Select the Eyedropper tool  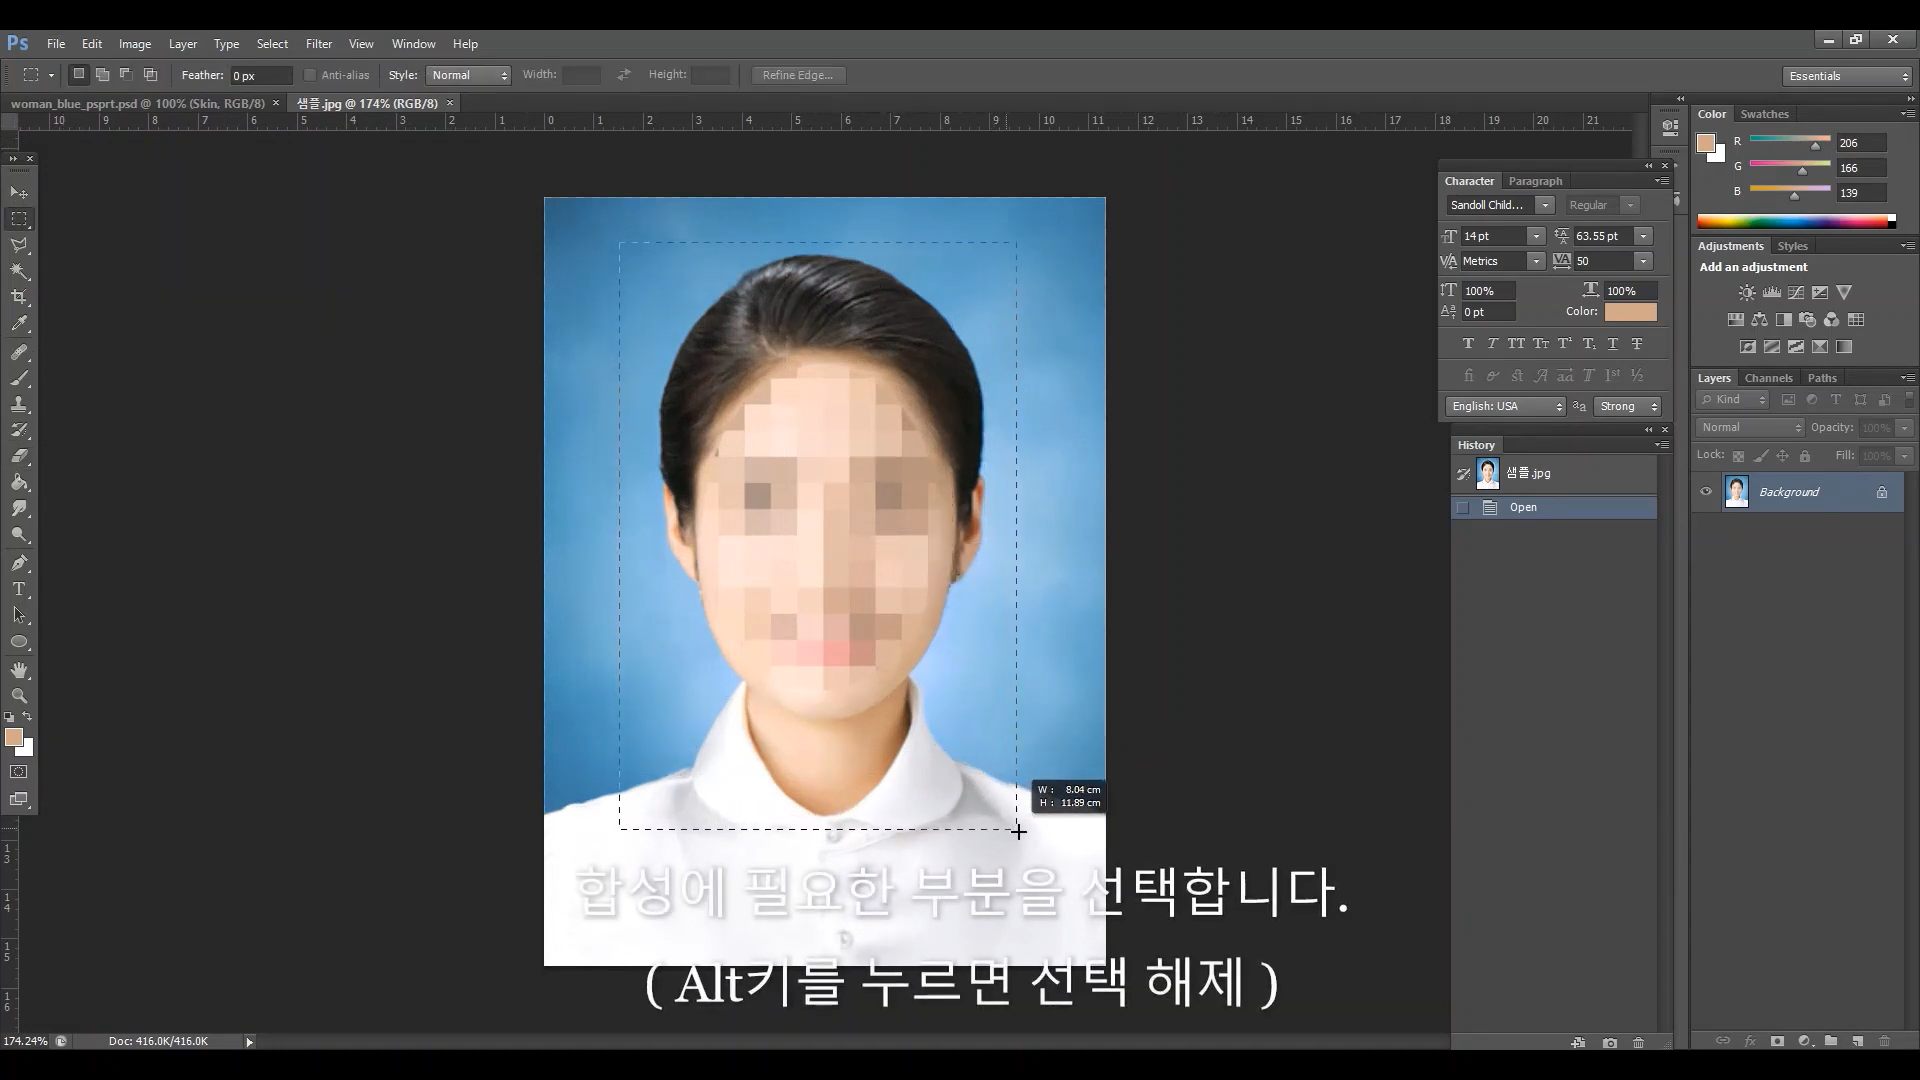click(x=19, y=323)
